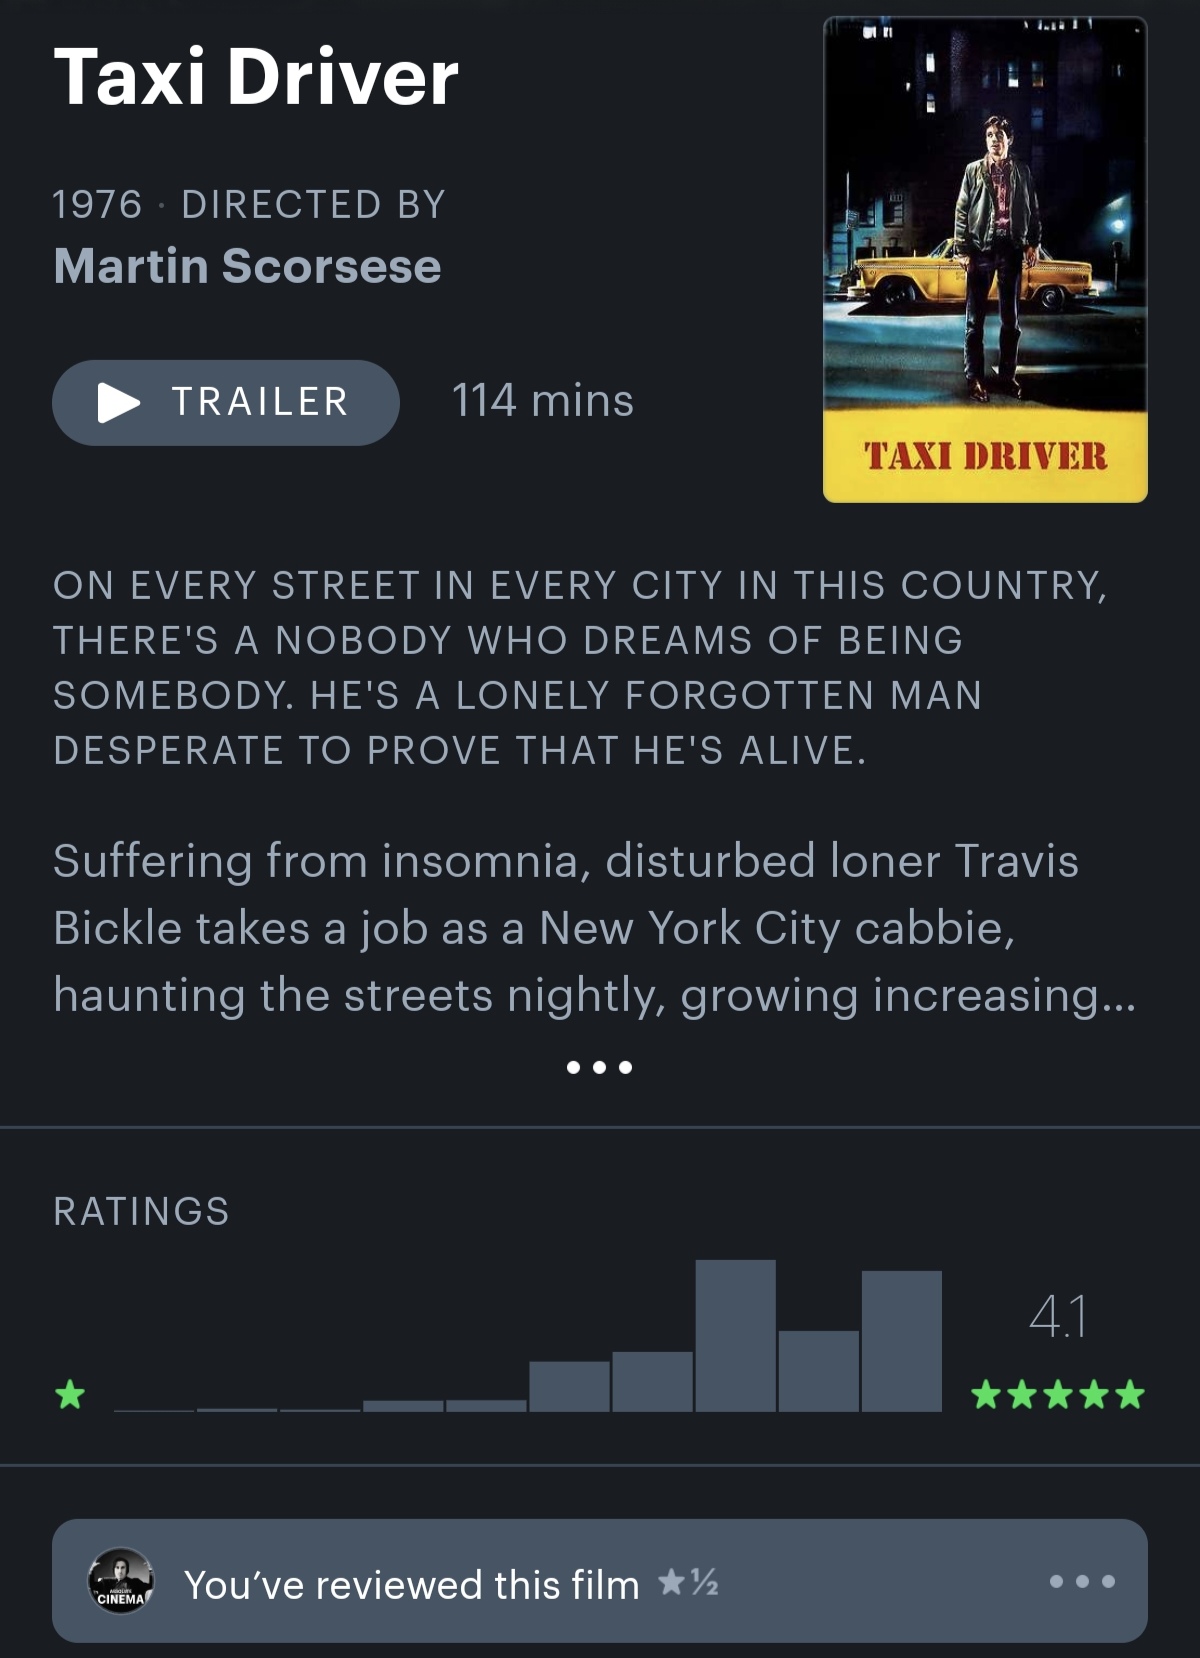Expand truncated description paragraph text
The width and height of the screenshot is (1200, 1658).
pyautogui.click(x=594, y=928)
